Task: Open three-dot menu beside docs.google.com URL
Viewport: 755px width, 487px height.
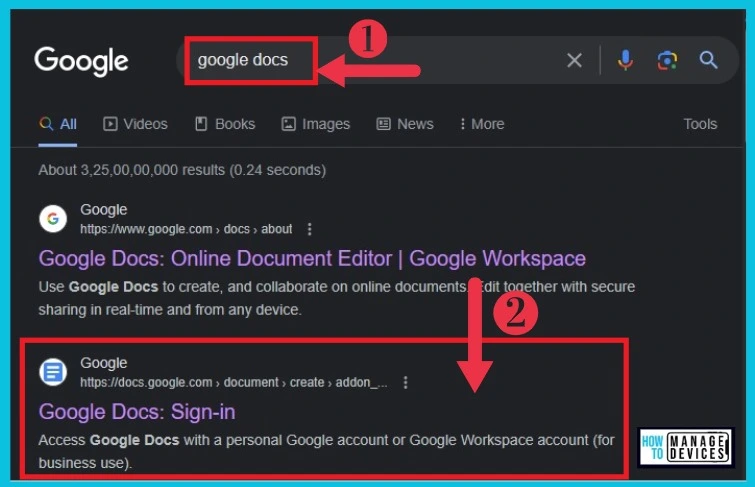Action: point(405,382)
